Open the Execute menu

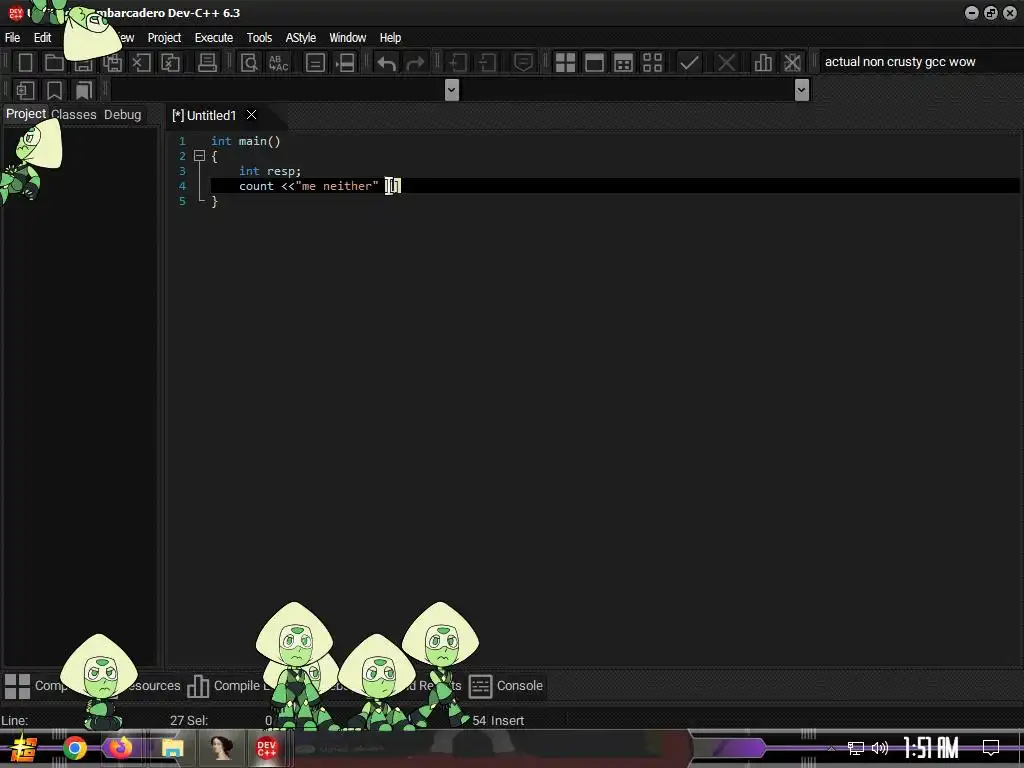click(214, 38)
